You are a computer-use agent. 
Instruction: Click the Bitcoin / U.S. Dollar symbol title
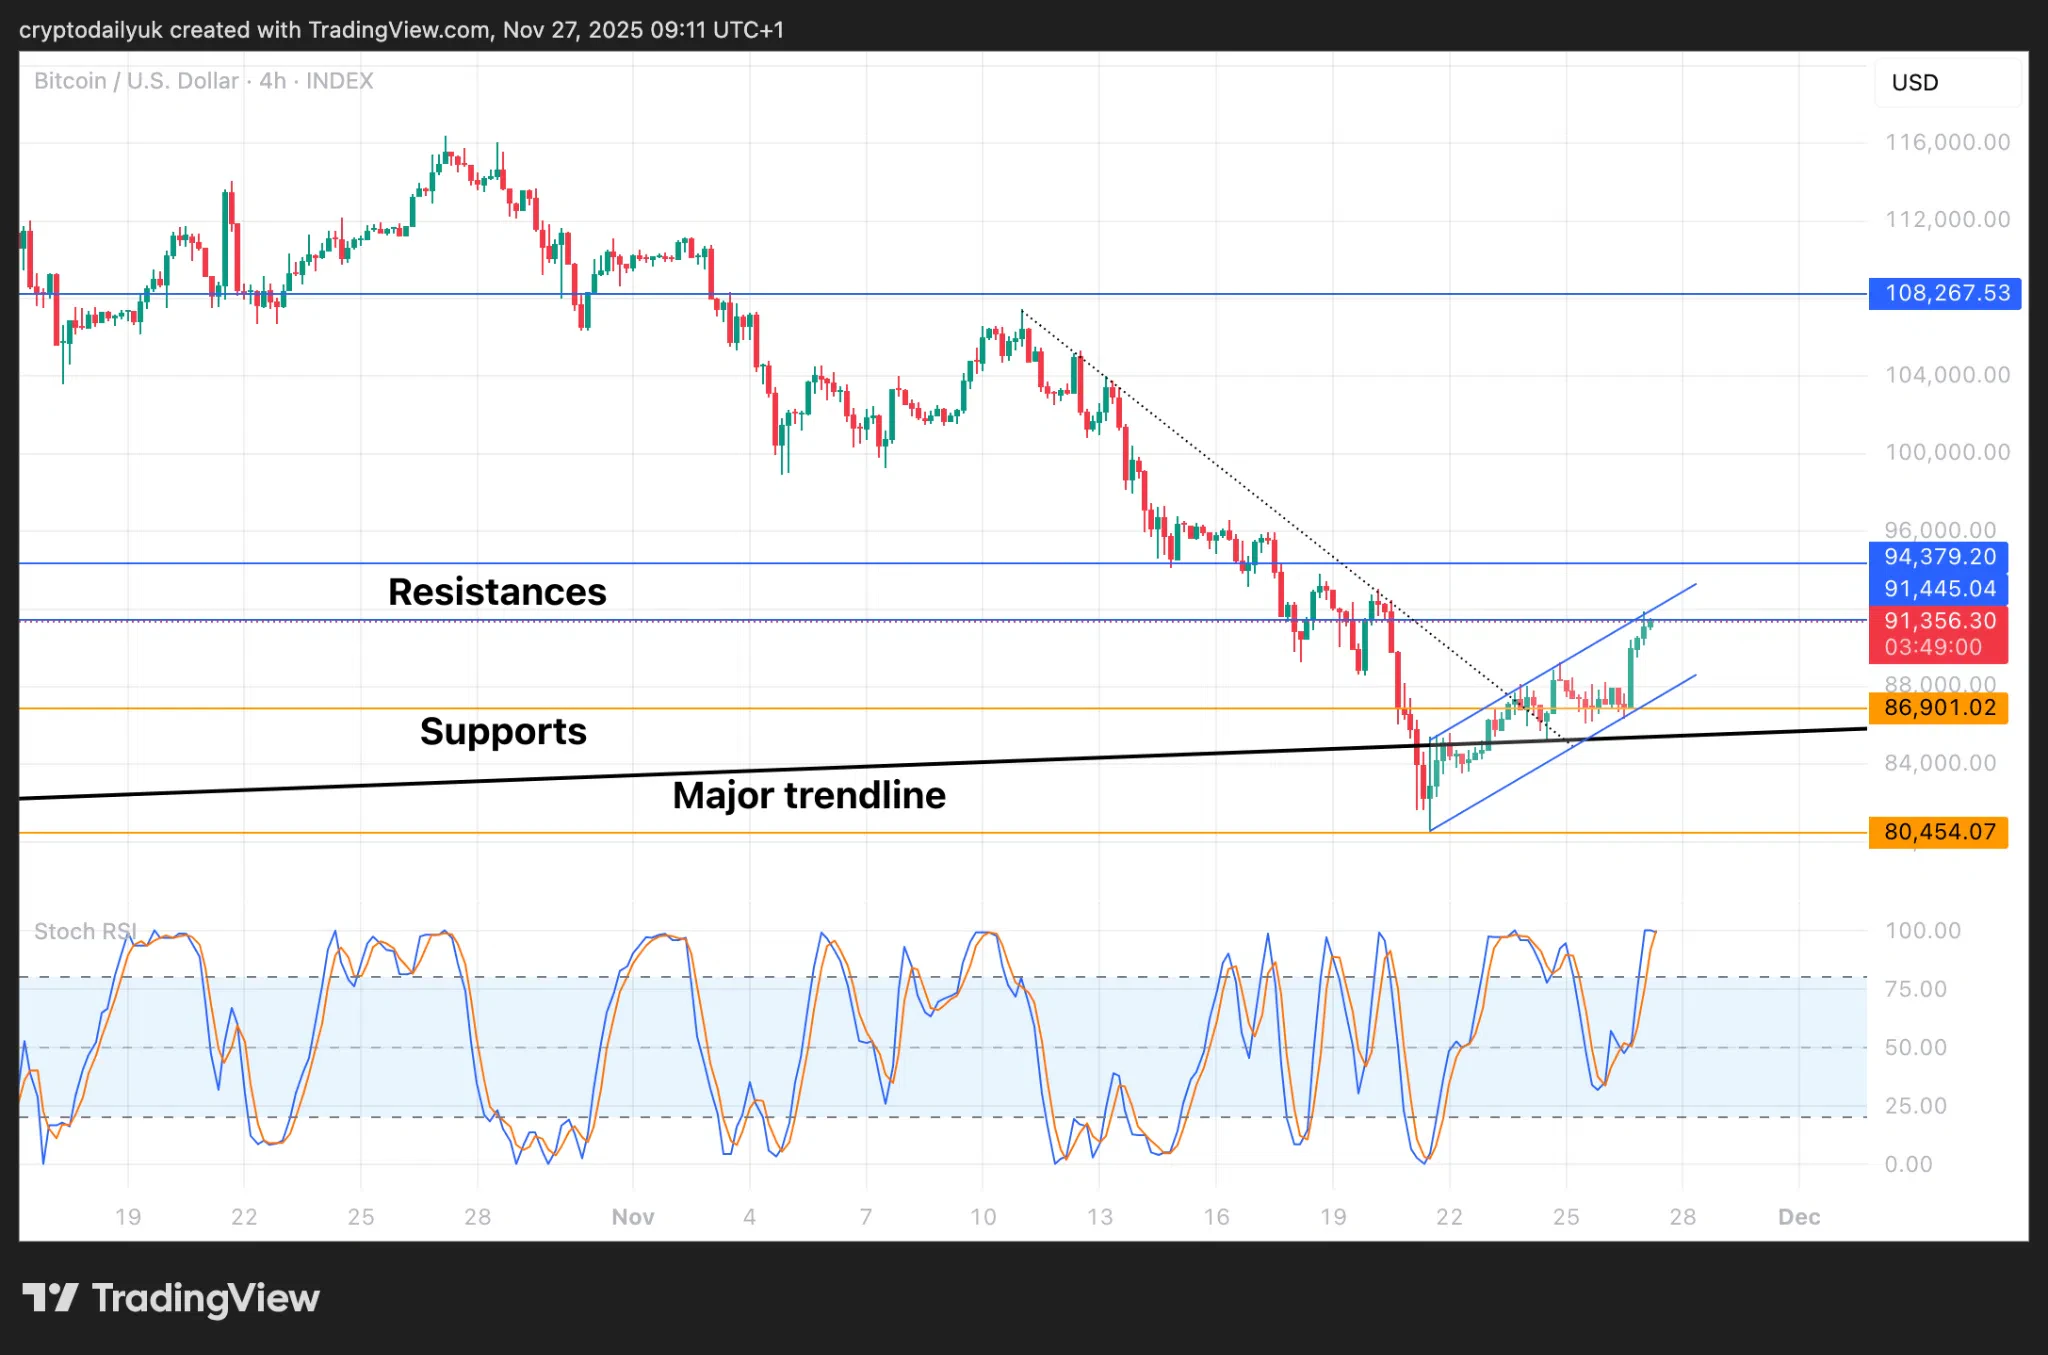pyautogui.click(x=136, y=81)
